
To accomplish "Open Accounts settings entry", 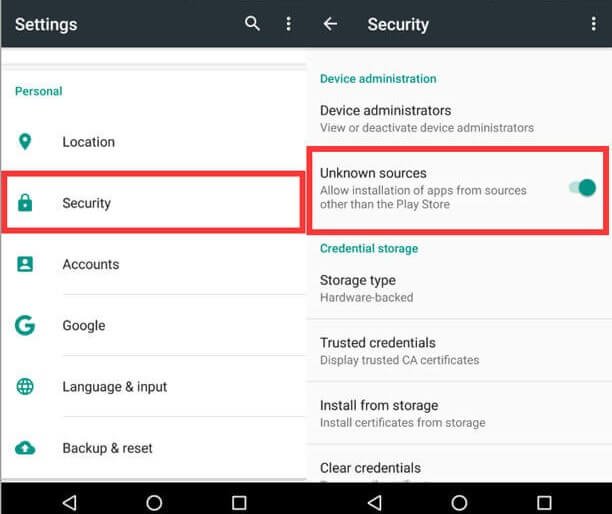I will [153, 264].
